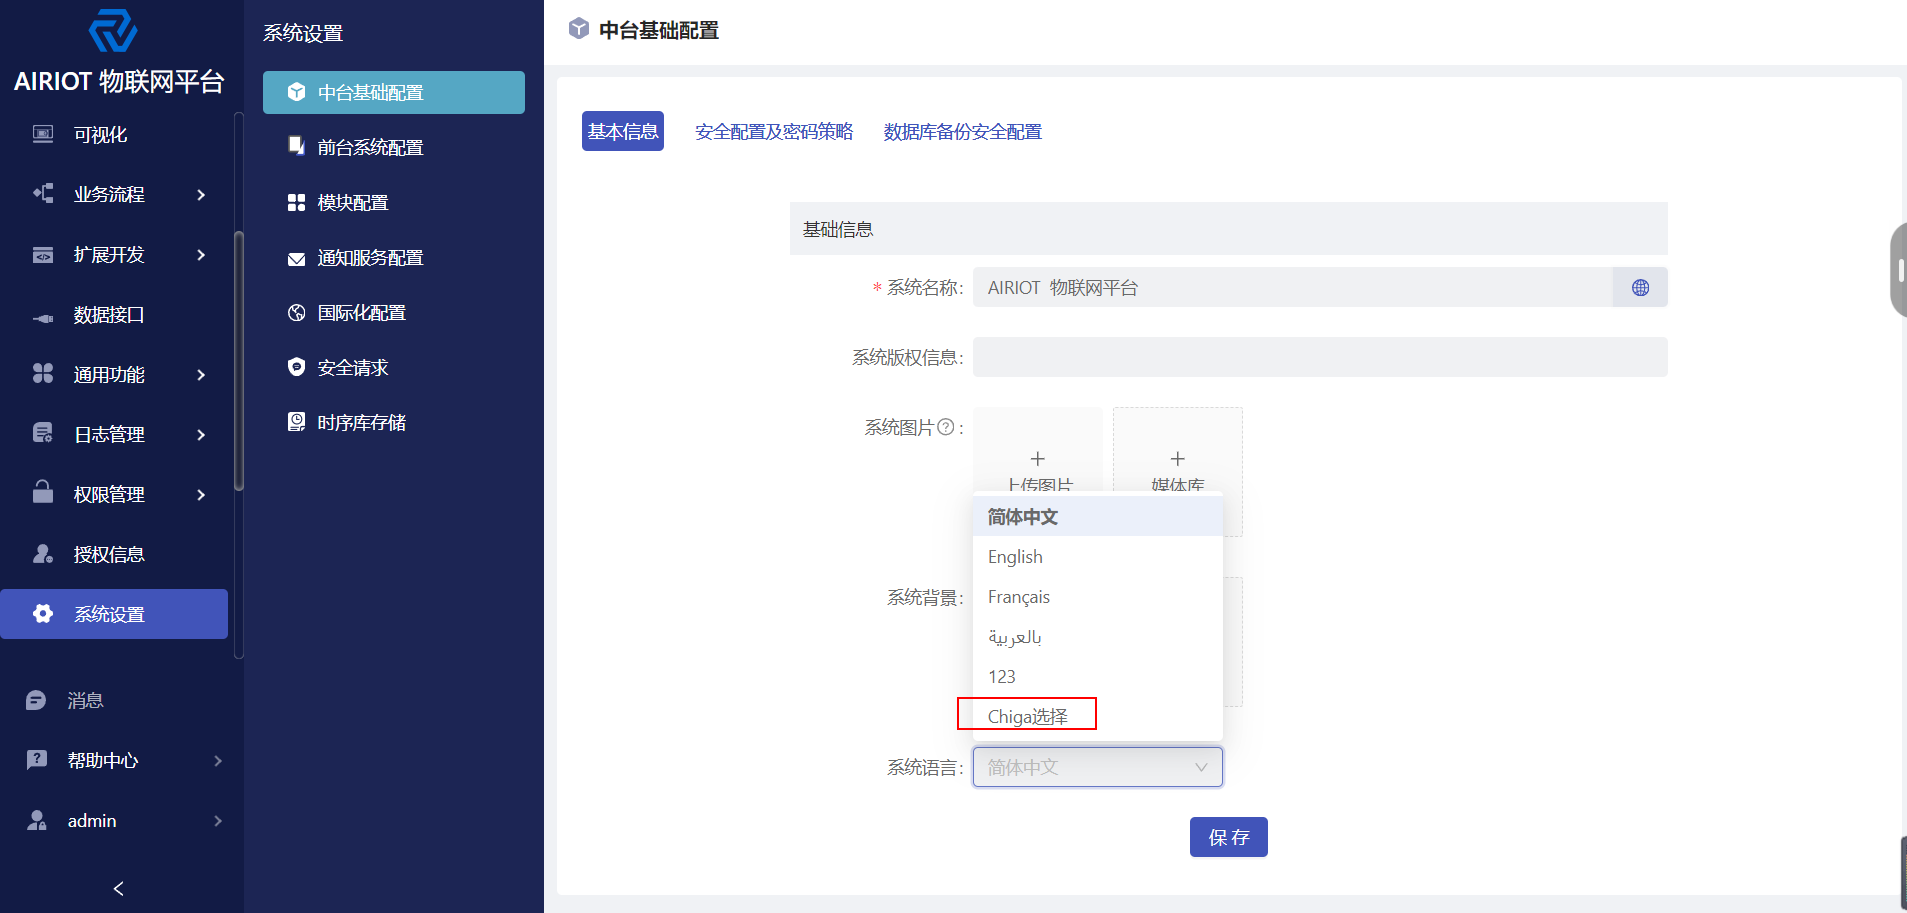Expand the 日志管理 submenu chevron
The width and height of the screenshot is (1907, 913).
pos(201,434)
